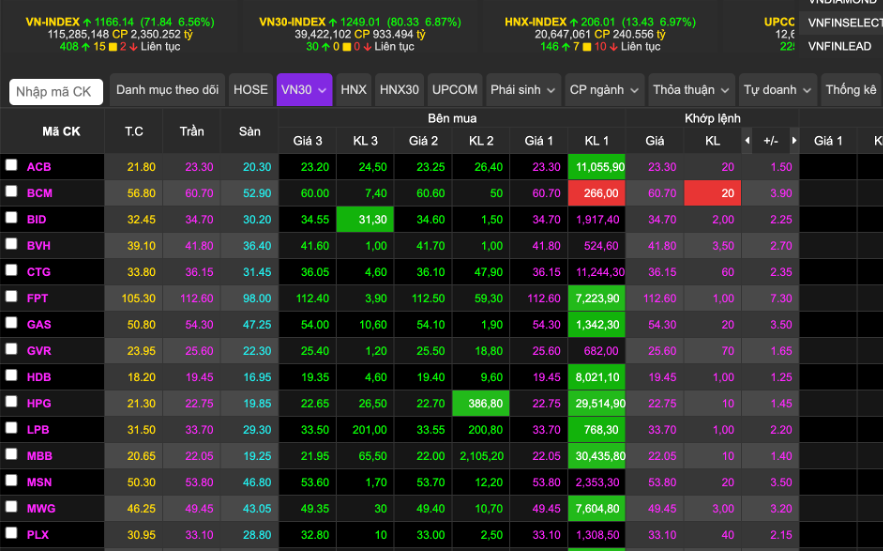Viewport: 883px width, 552px height.
Task: Open the MSN stock symbol
Action: 39,482
